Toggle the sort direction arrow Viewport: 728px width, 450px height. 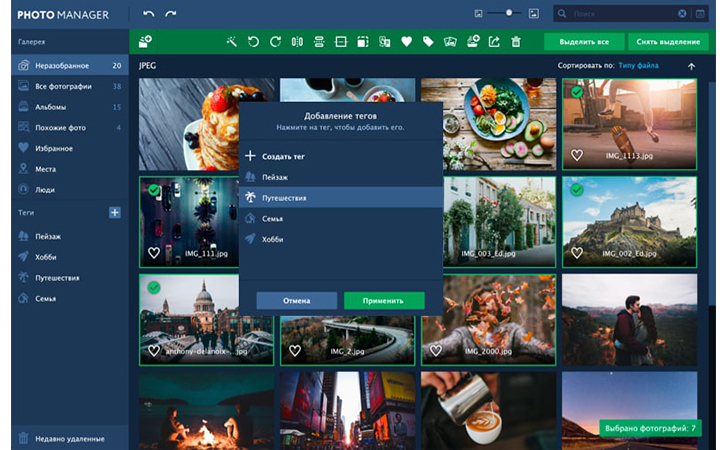tap(691, 66)
